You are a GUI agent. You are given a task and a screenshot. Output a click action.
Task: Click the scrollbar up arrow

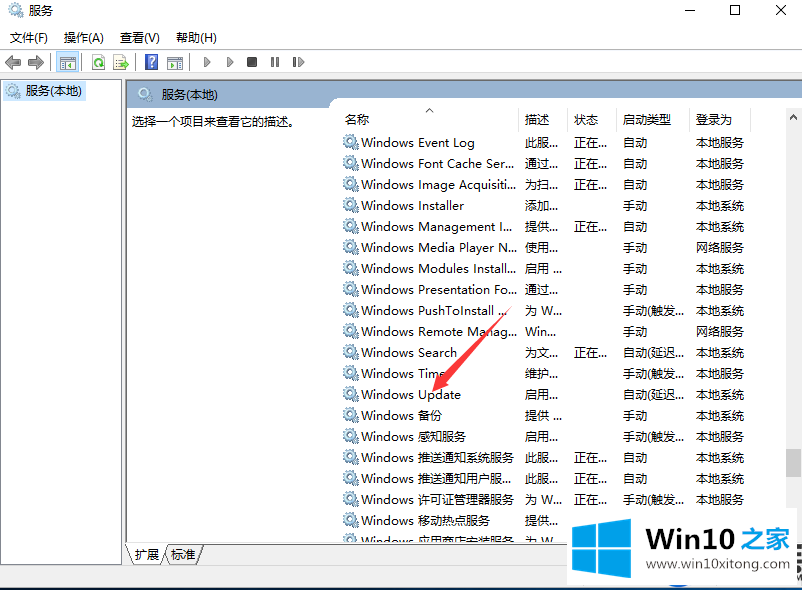(793, 118)
